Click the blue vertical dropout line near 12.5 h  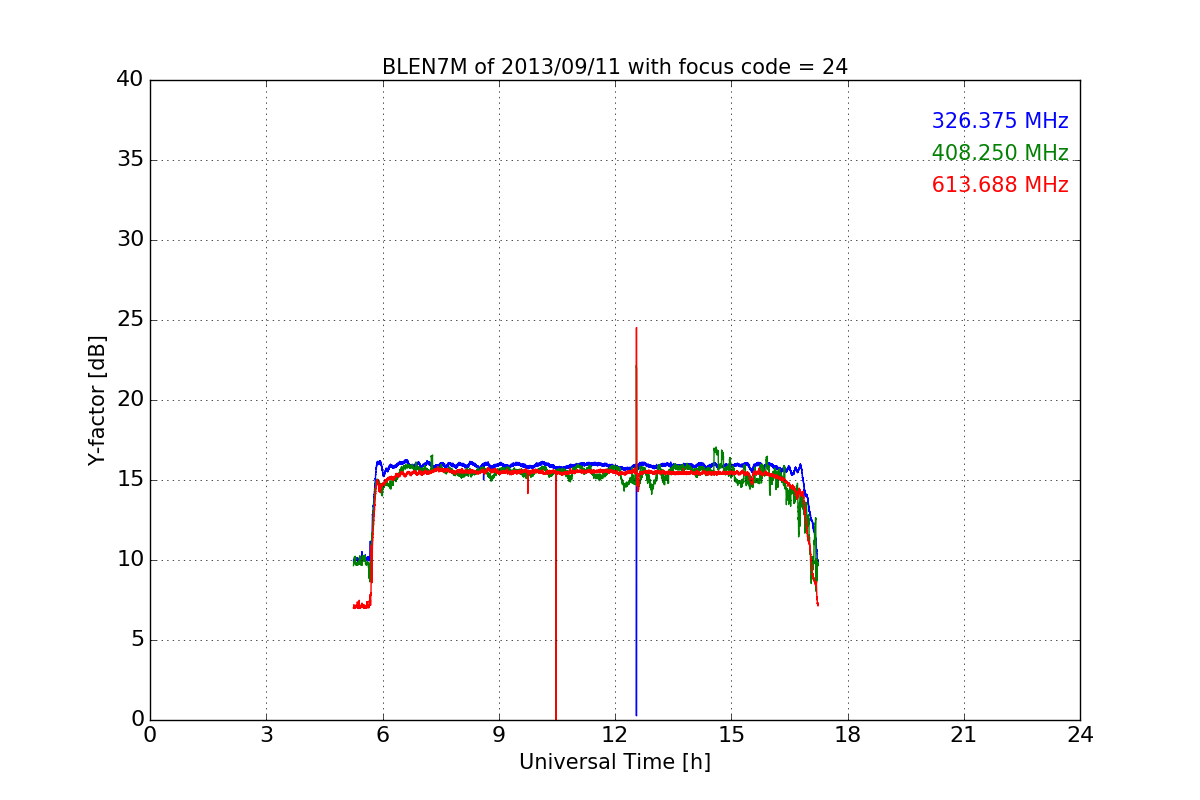[636, 600]
